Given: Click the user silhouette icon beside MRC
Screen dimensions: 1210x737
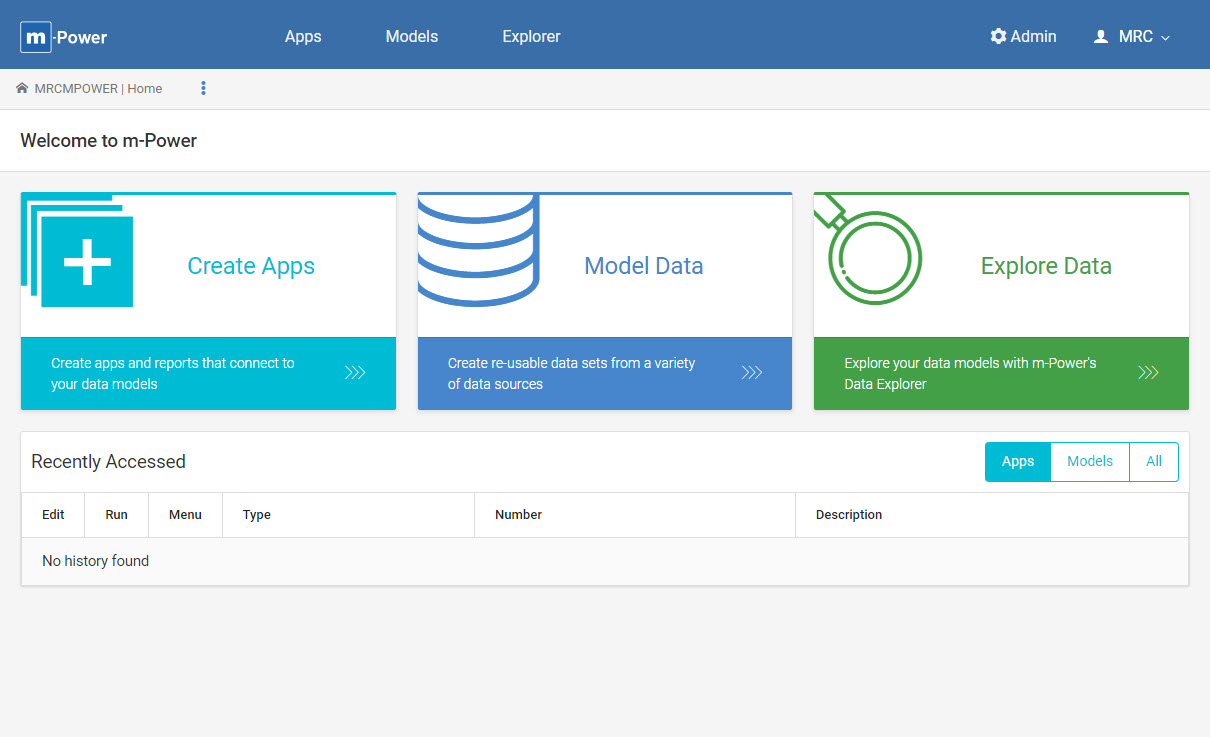Looking at the screenshot, I should point(1101,36).
